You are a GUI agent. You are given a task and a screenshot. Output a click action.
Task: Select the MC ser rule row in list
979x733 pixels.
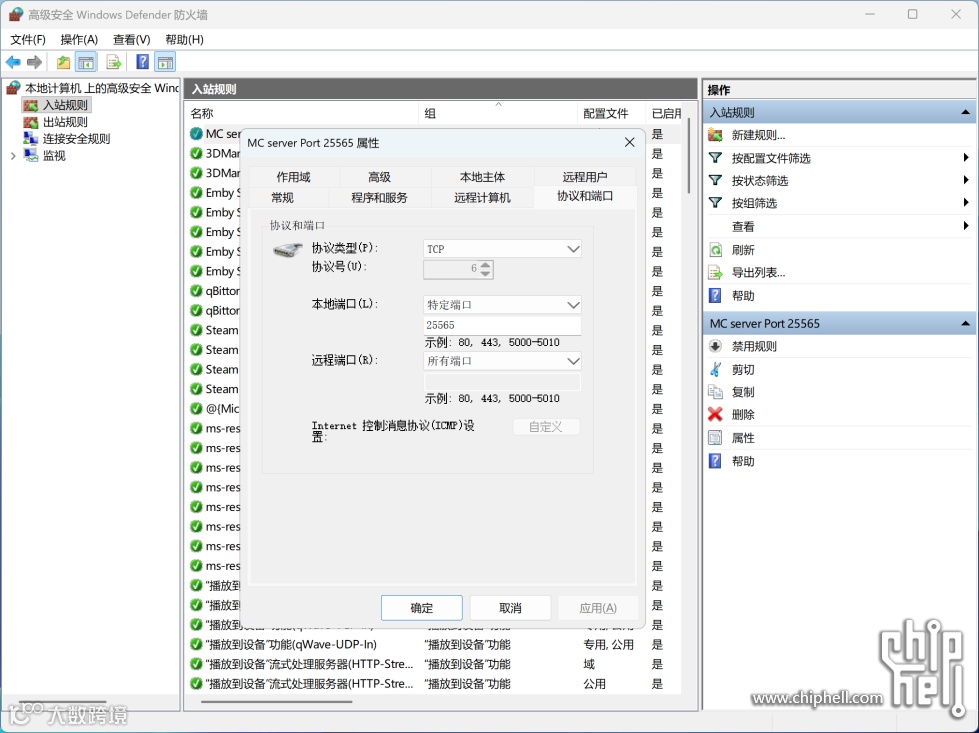(x=214, y=134)
